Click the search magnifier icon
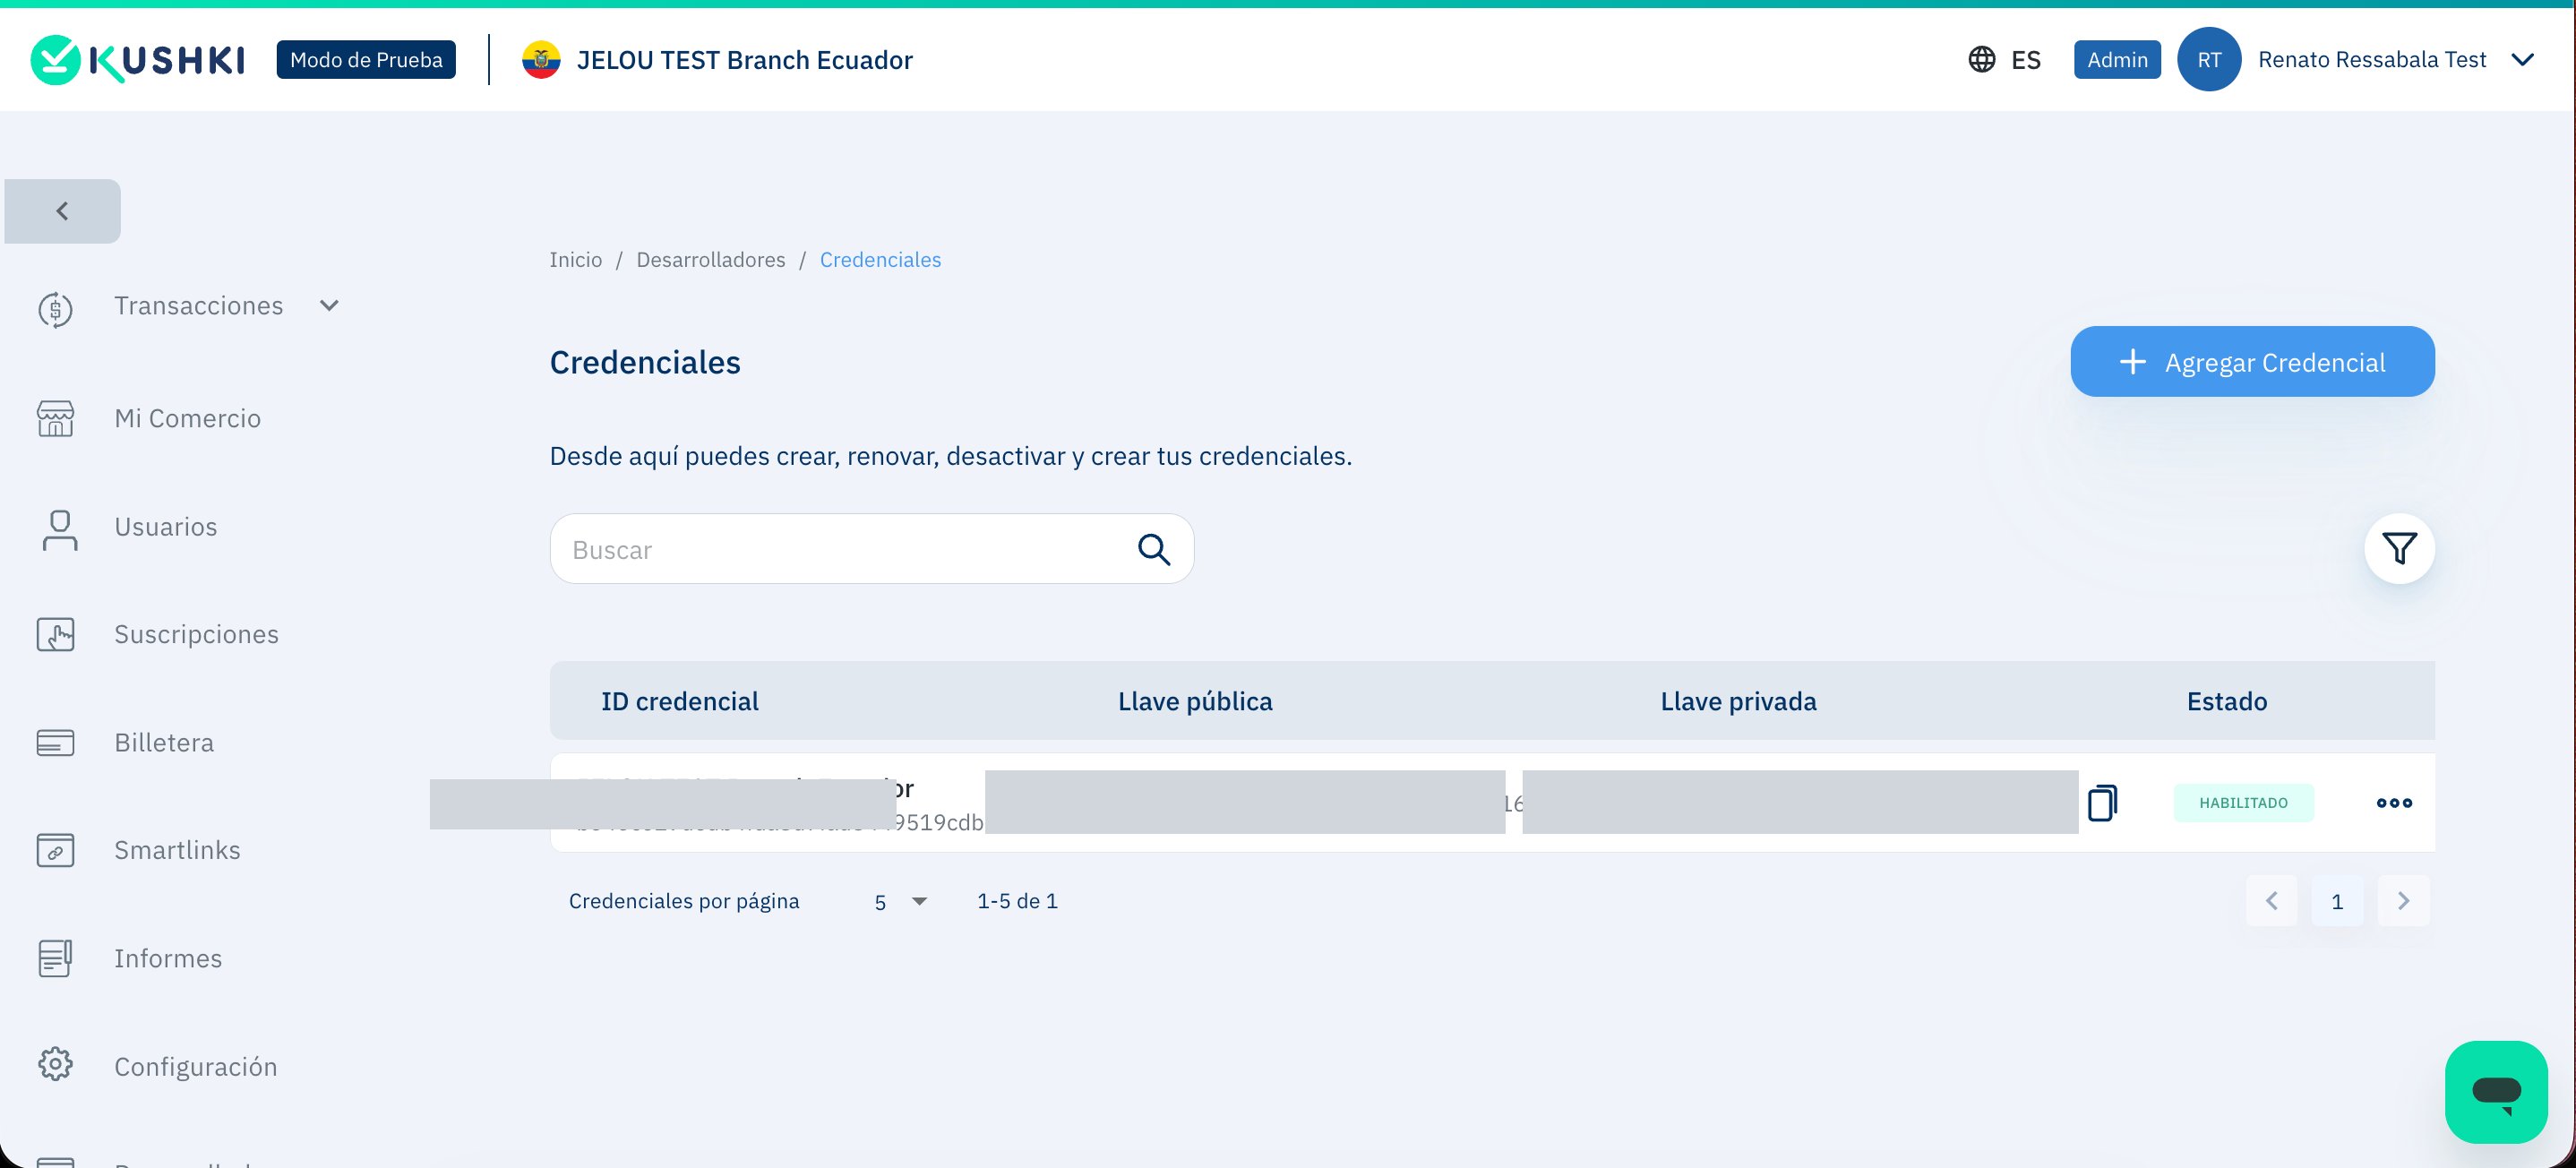 (x=1153, y=549)
